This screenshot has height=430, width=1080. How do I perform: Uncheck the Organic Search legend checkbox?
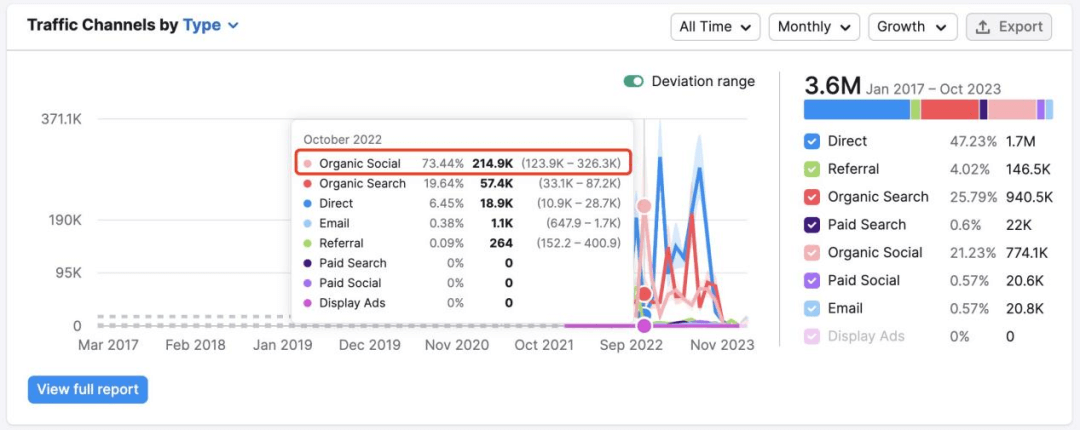[x=812, y=197]
